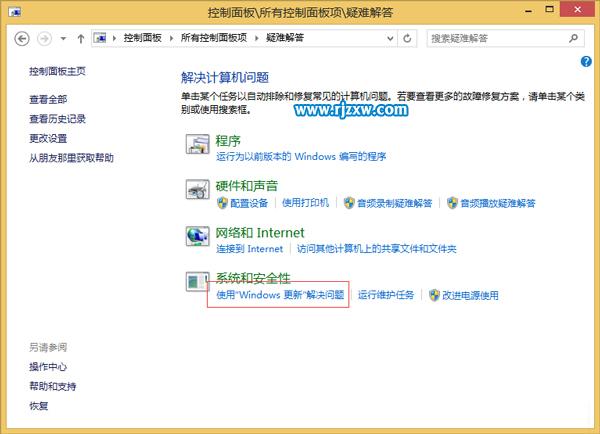Open the 网络和 Internet heading
This screenshot has height=434, width=600.
[x=260, y=233]
